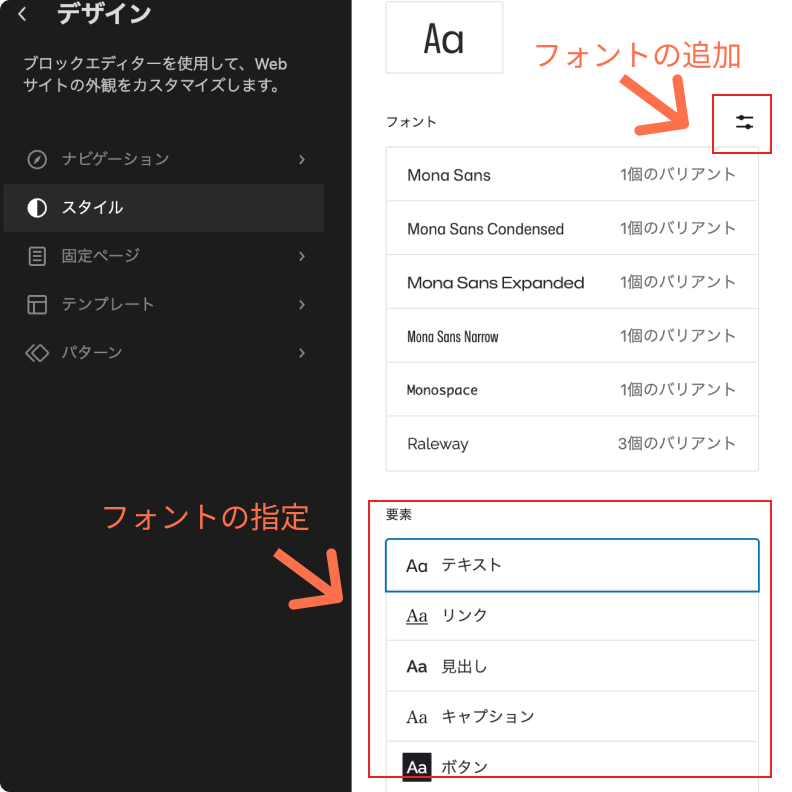Expand テンプレート with its chevron
This screenshot has width=792, height=792.
click(302, 305)
